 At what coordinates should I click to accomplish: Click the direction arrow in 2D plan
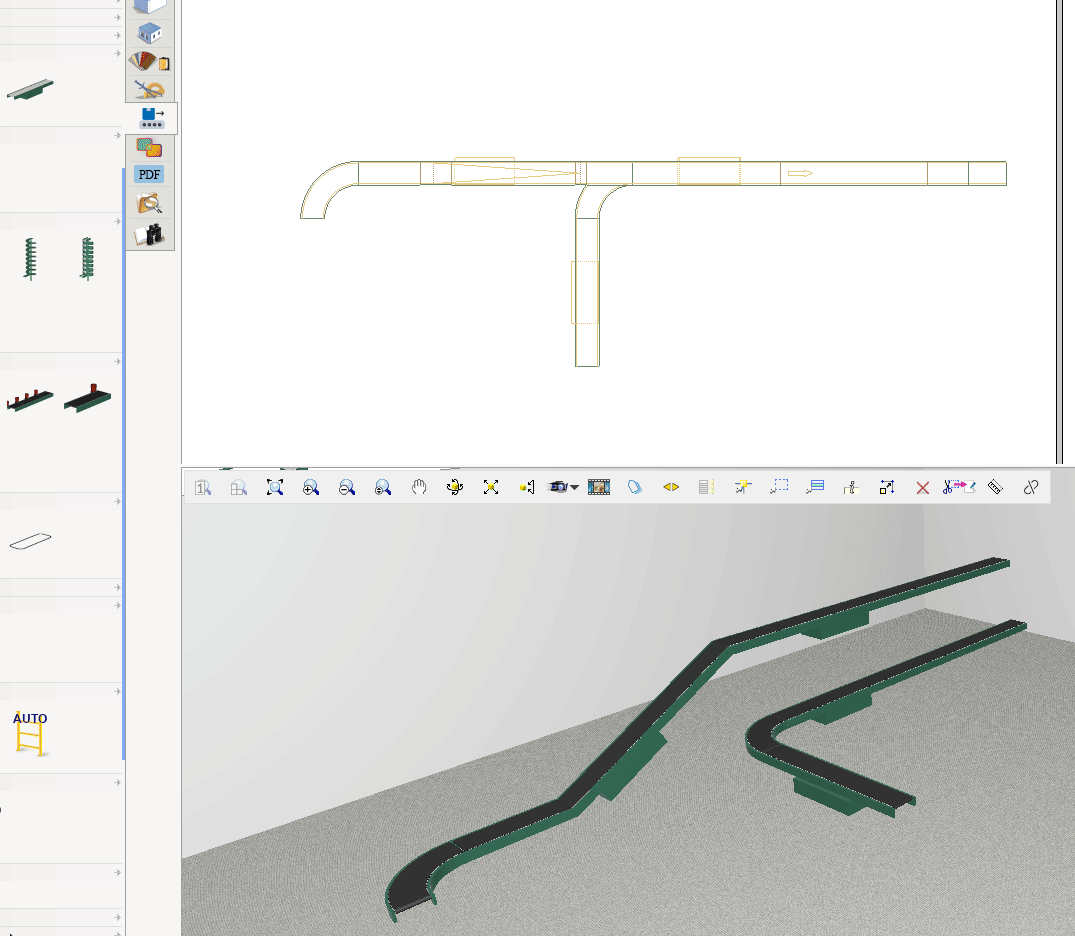(800, 173)
